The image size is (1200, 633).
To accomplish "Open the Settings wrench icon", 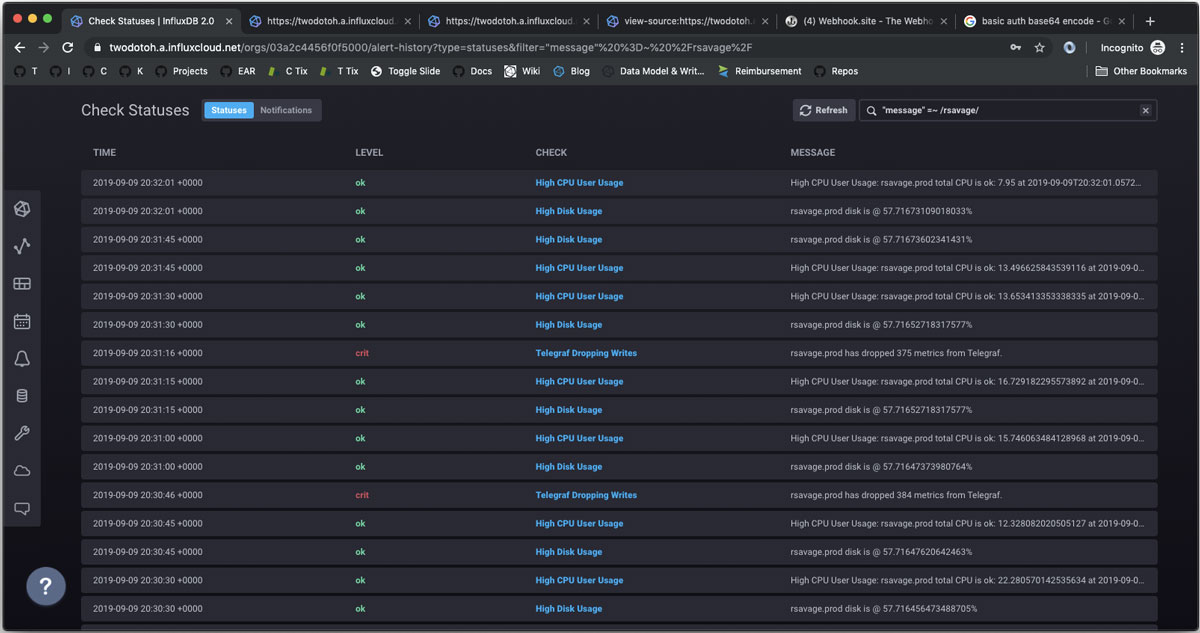I will tap(22, 432).
